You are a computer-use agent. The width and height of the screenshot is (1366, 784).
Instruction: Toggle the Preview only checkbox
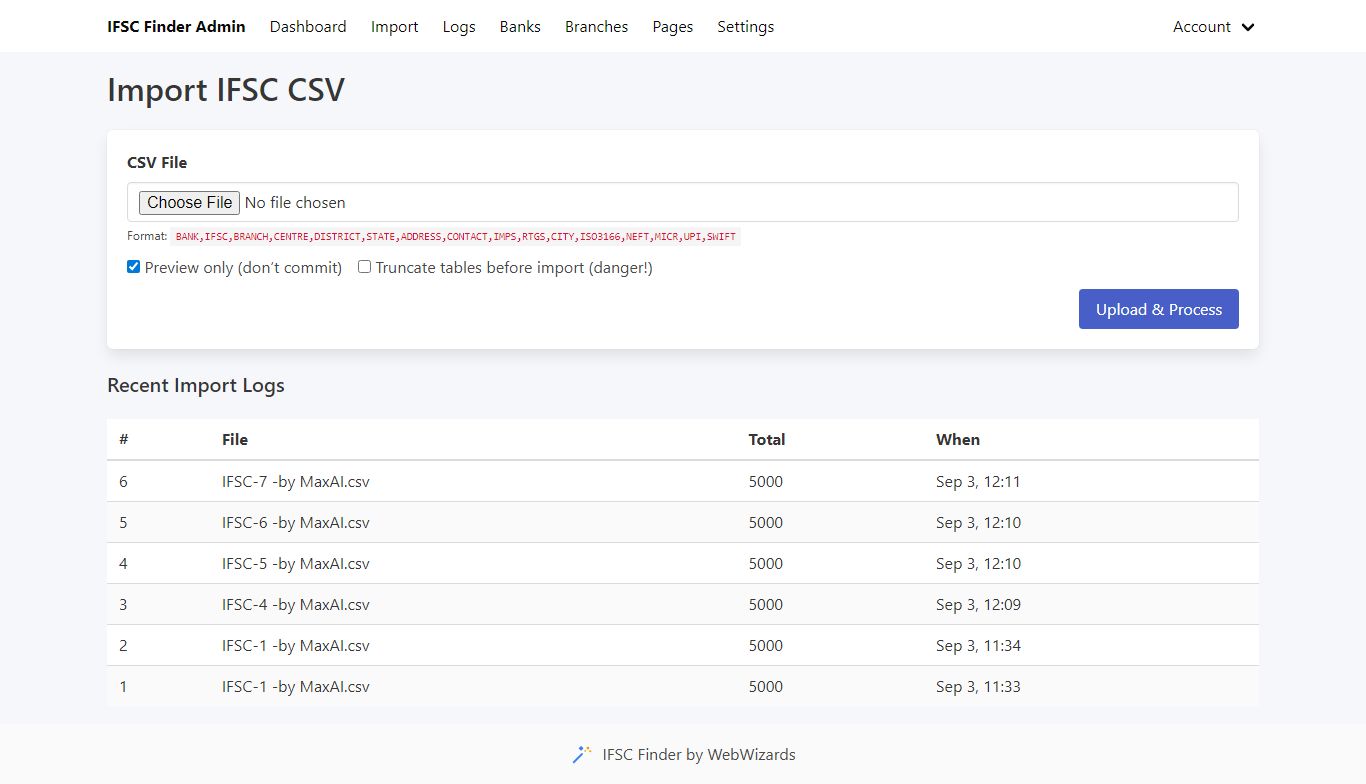coord(134,267)
